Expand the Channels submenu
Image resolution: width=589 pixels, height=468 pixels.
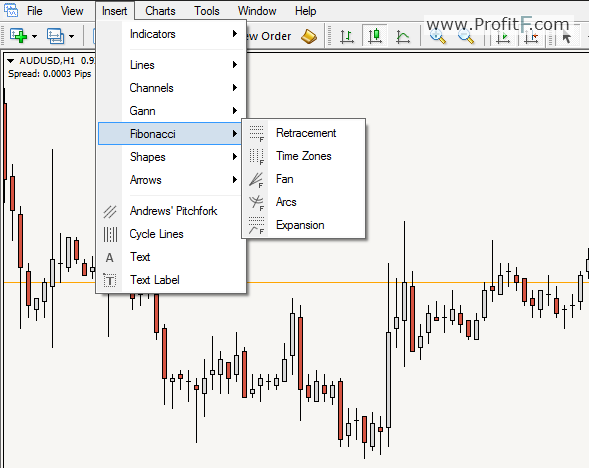tap(171, 88)
